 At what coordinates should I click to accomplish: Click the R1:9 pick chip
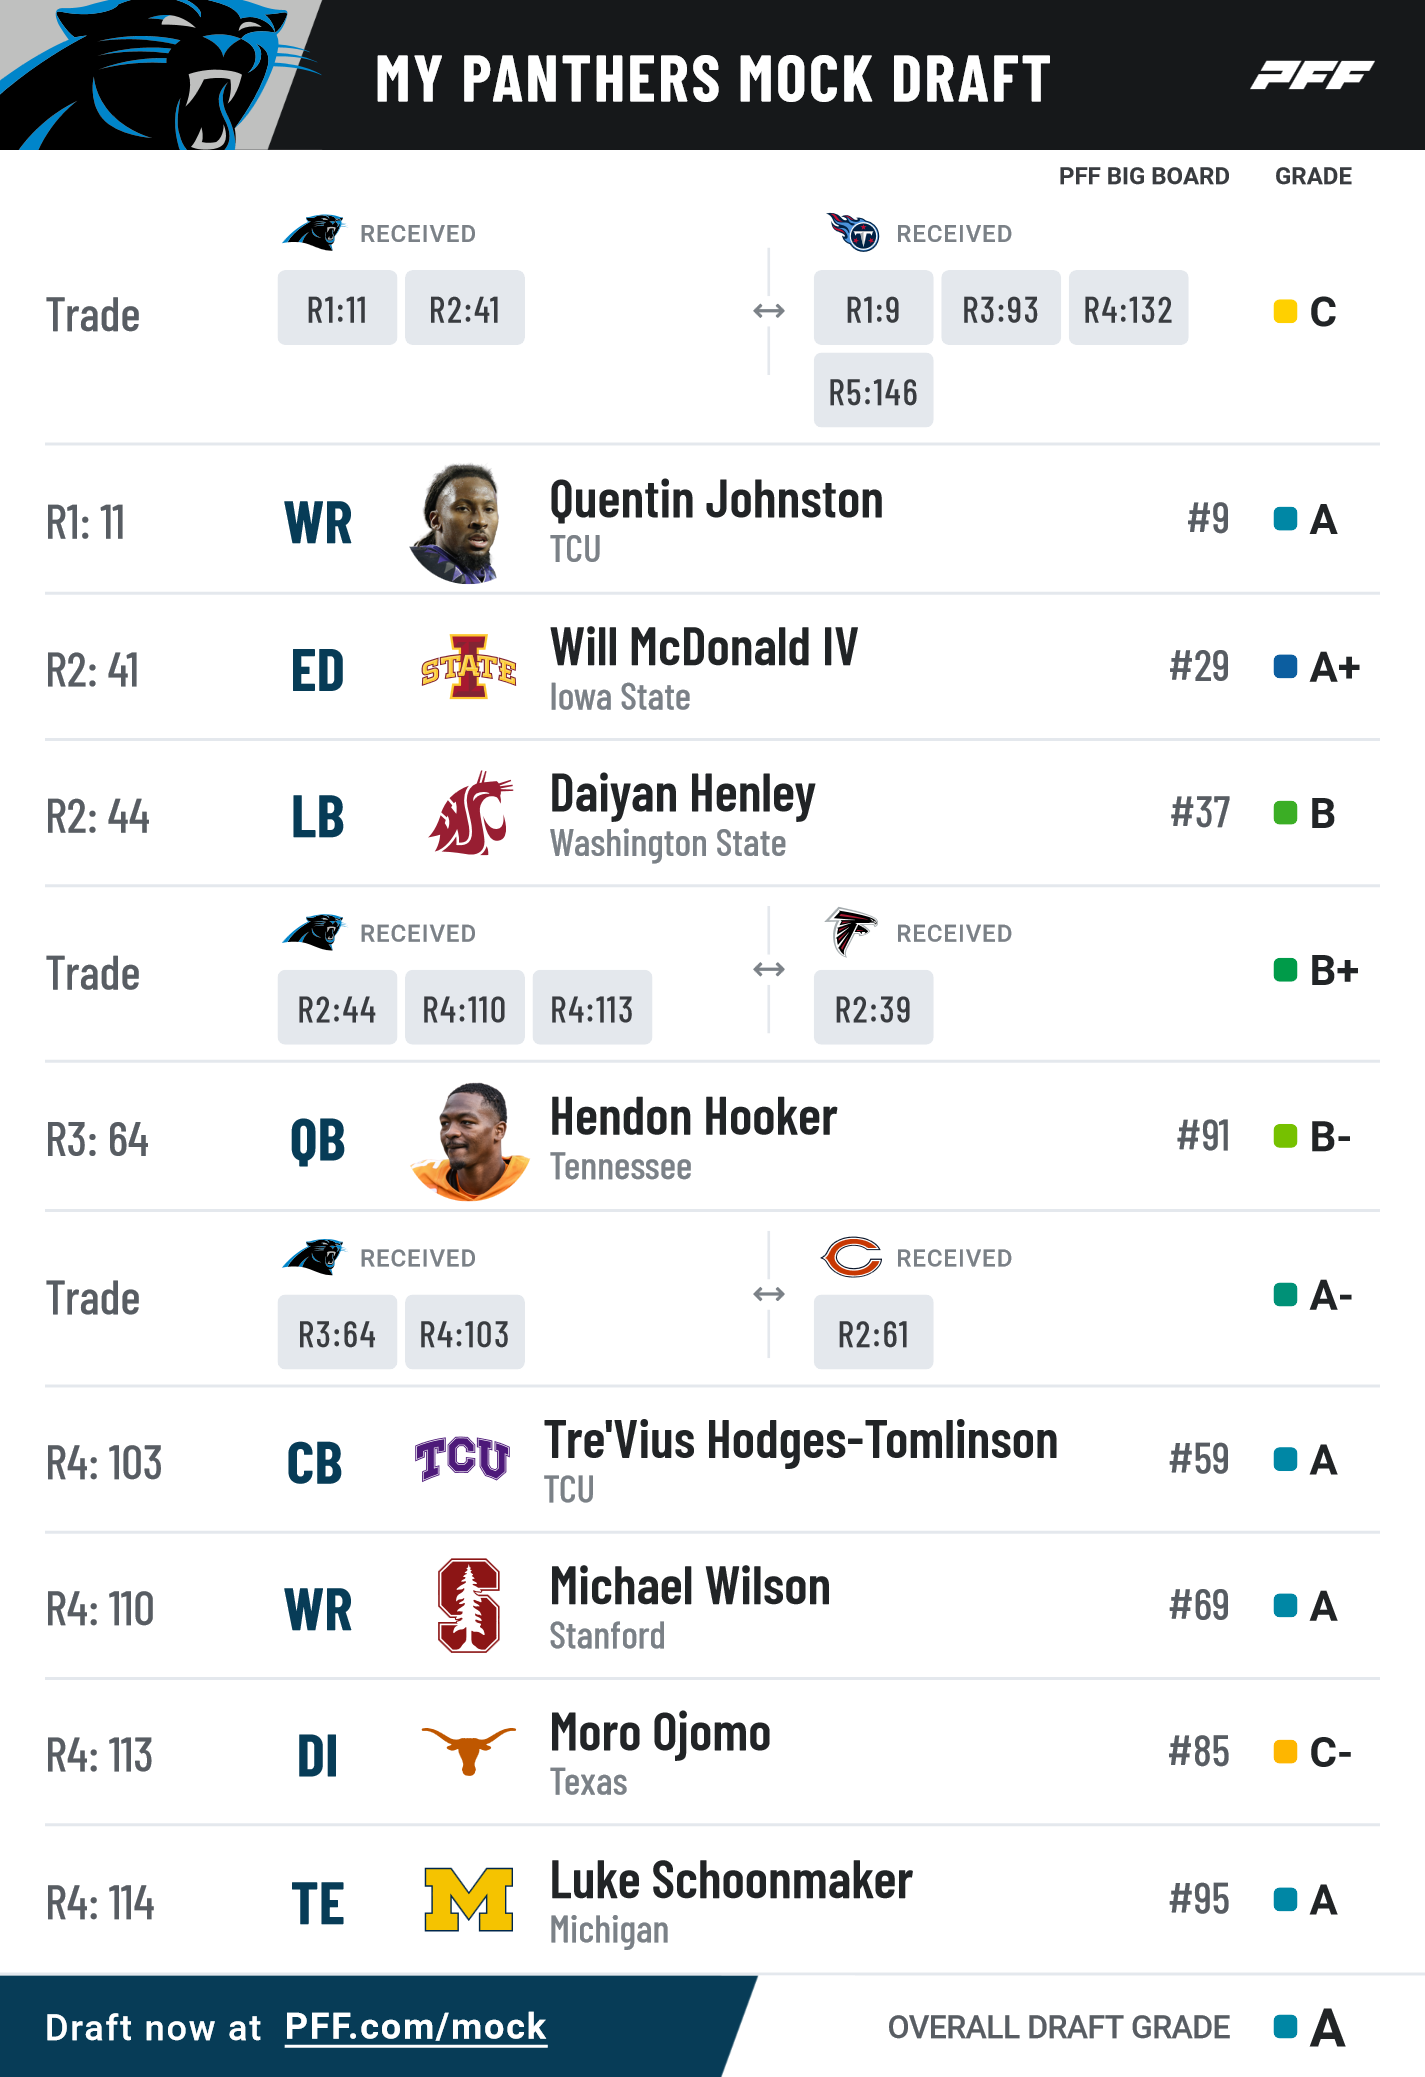click(873, 308)
